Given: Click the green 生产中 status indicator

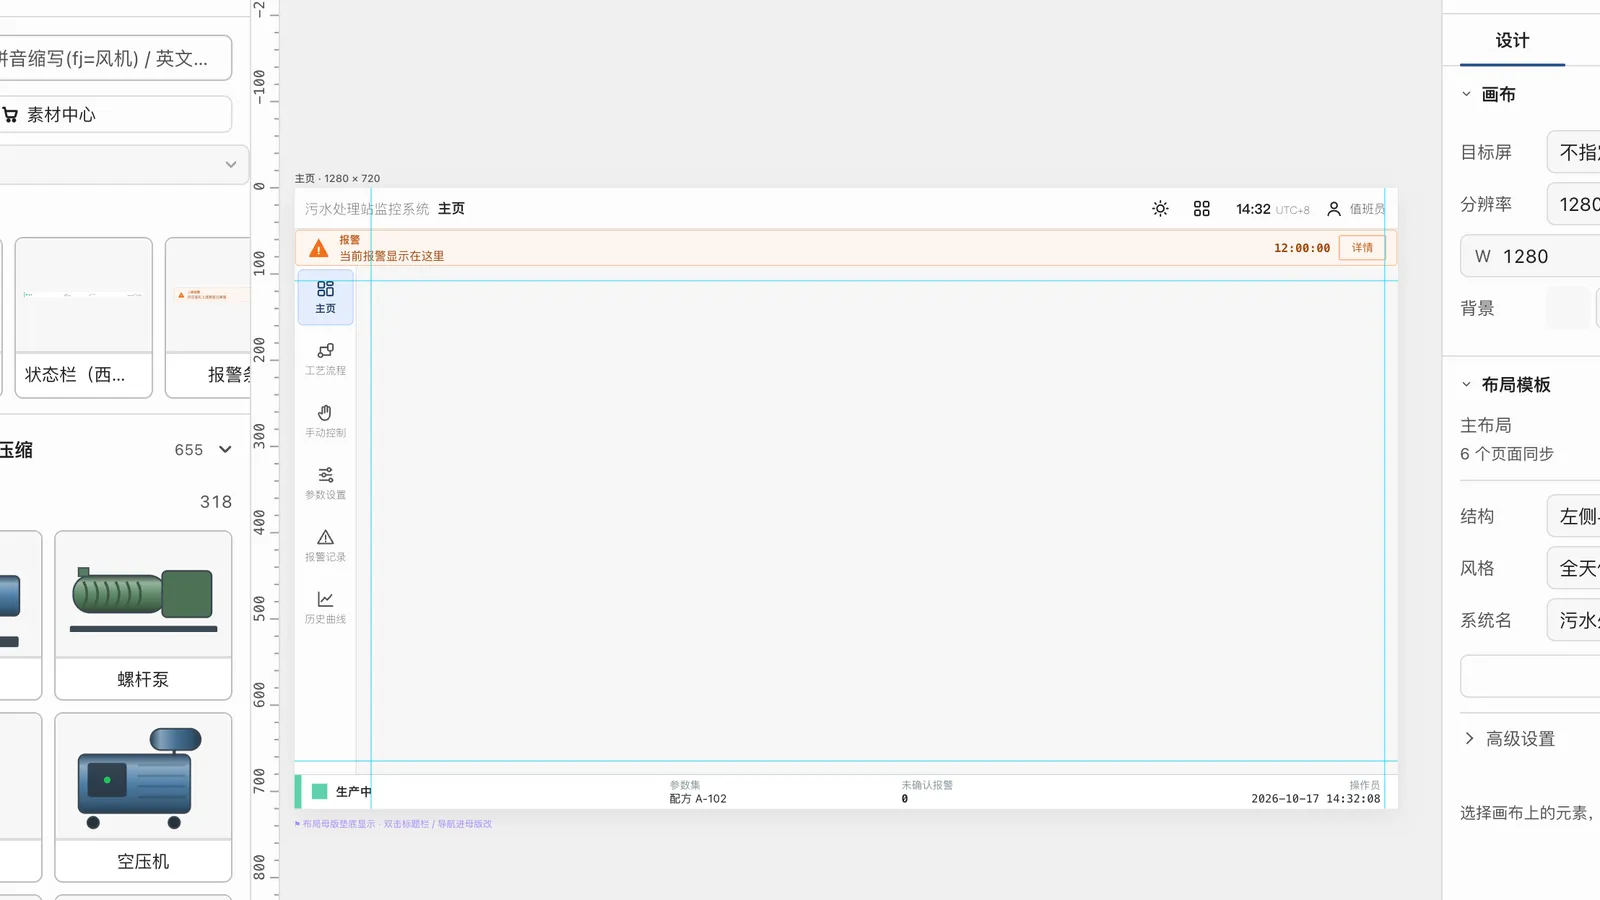Looking at the screenshot, I should click(320, 791).
